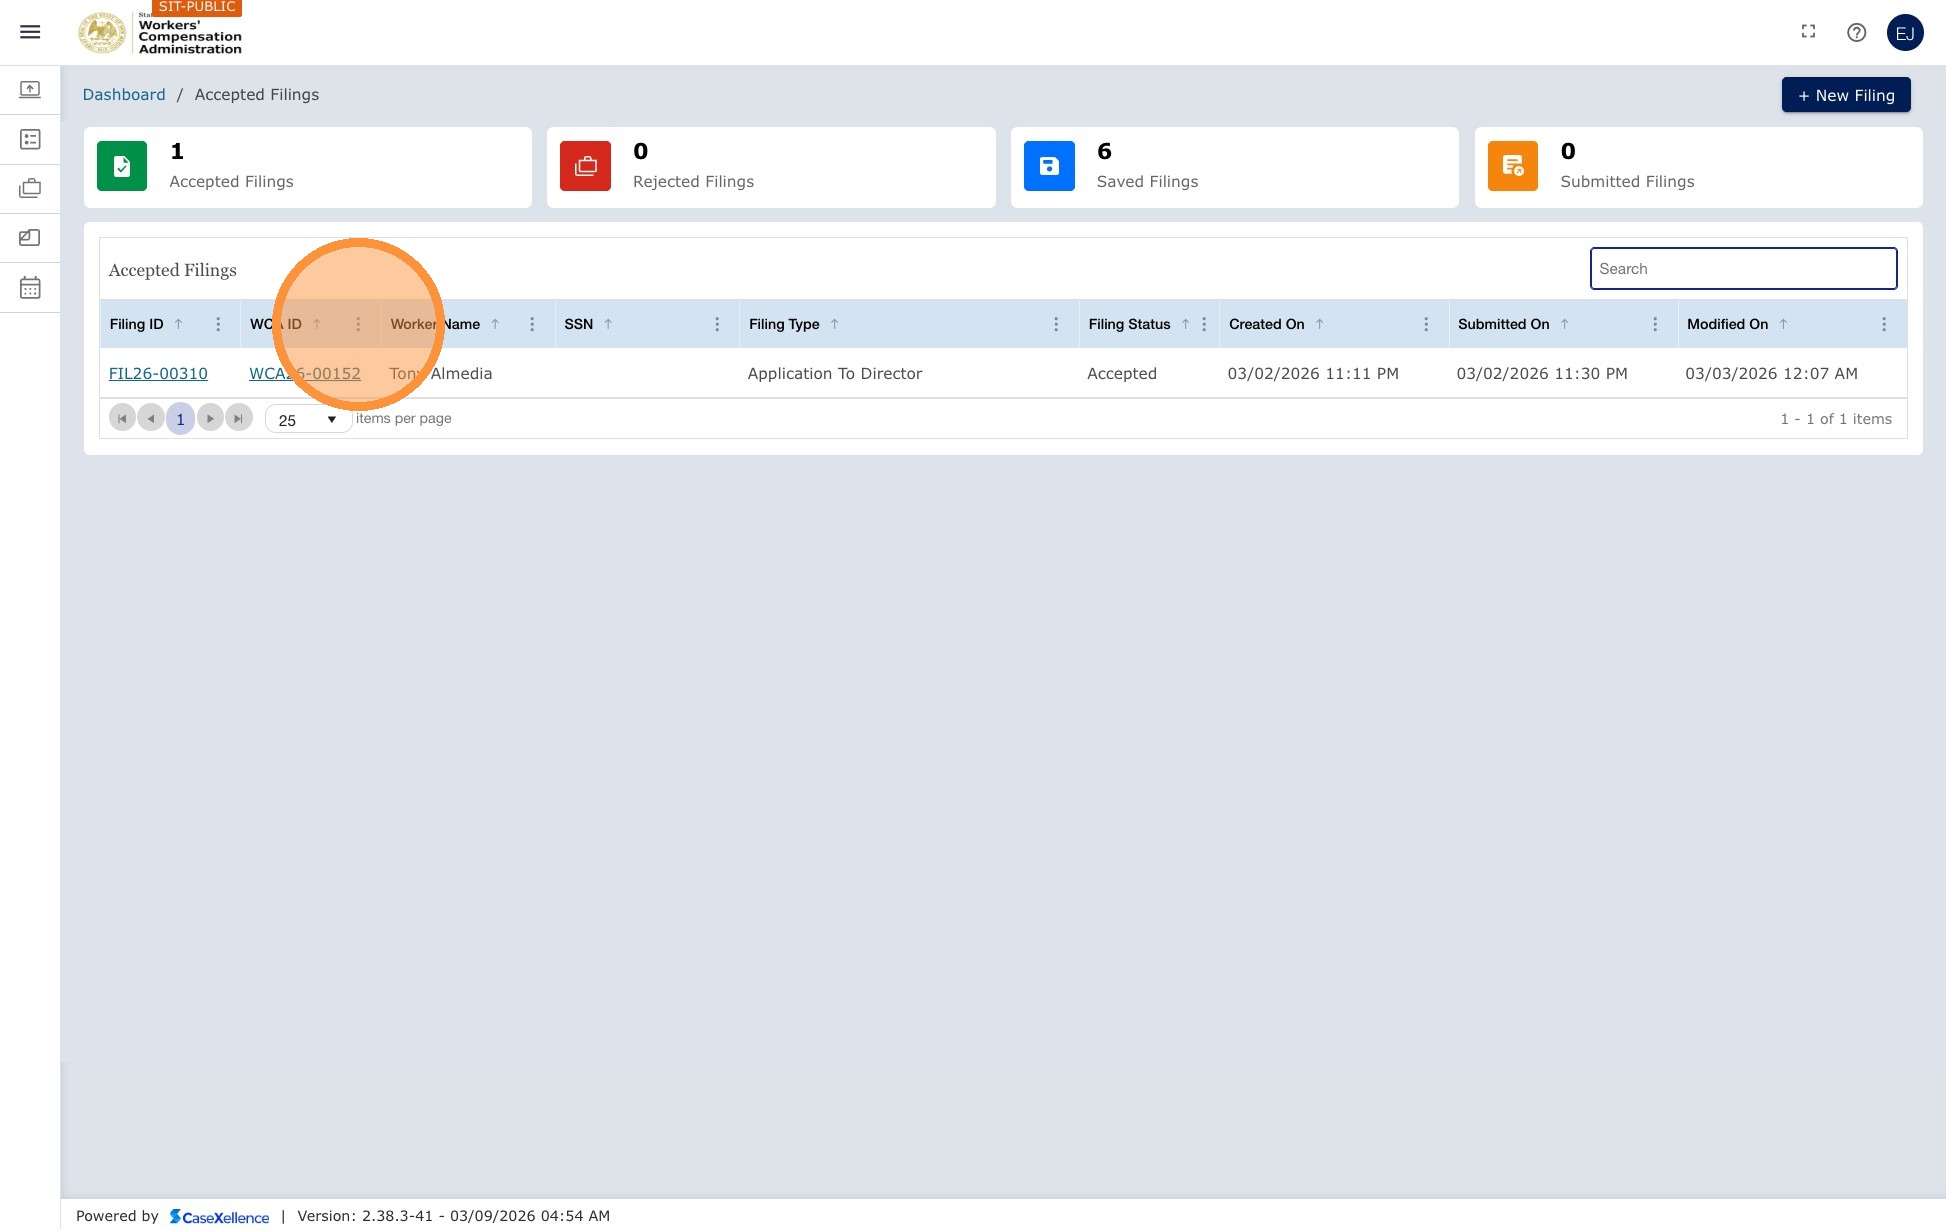
Task: Open Modified On column options menu
Action: pos(1884,324)
